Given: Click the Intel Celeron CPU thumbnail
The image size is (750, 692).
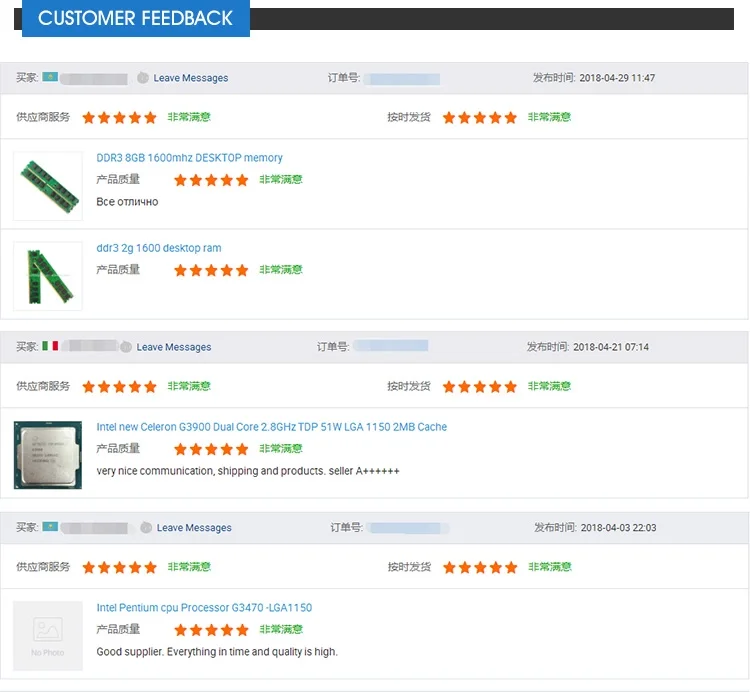Looking at the screenshot, I should pyautogui.click(x=48, y=455).
